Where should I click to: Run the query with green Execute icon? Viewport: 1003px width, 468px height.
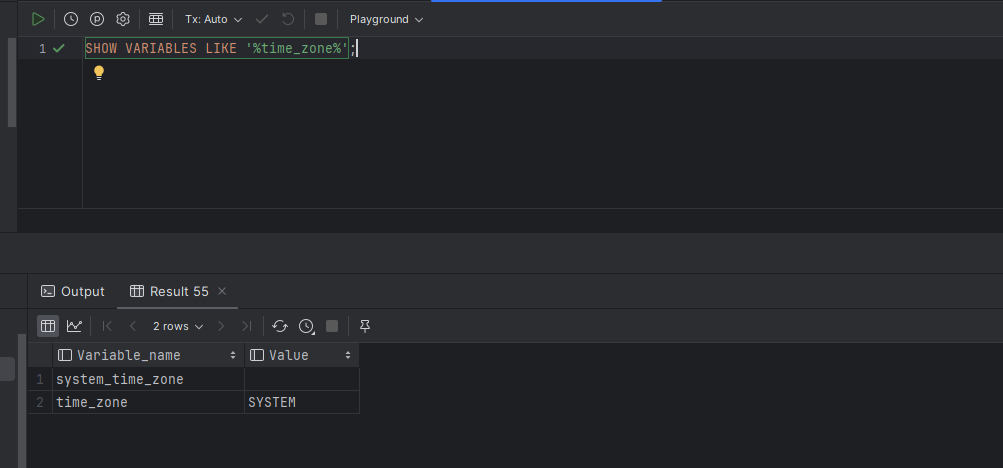(38, 19)
